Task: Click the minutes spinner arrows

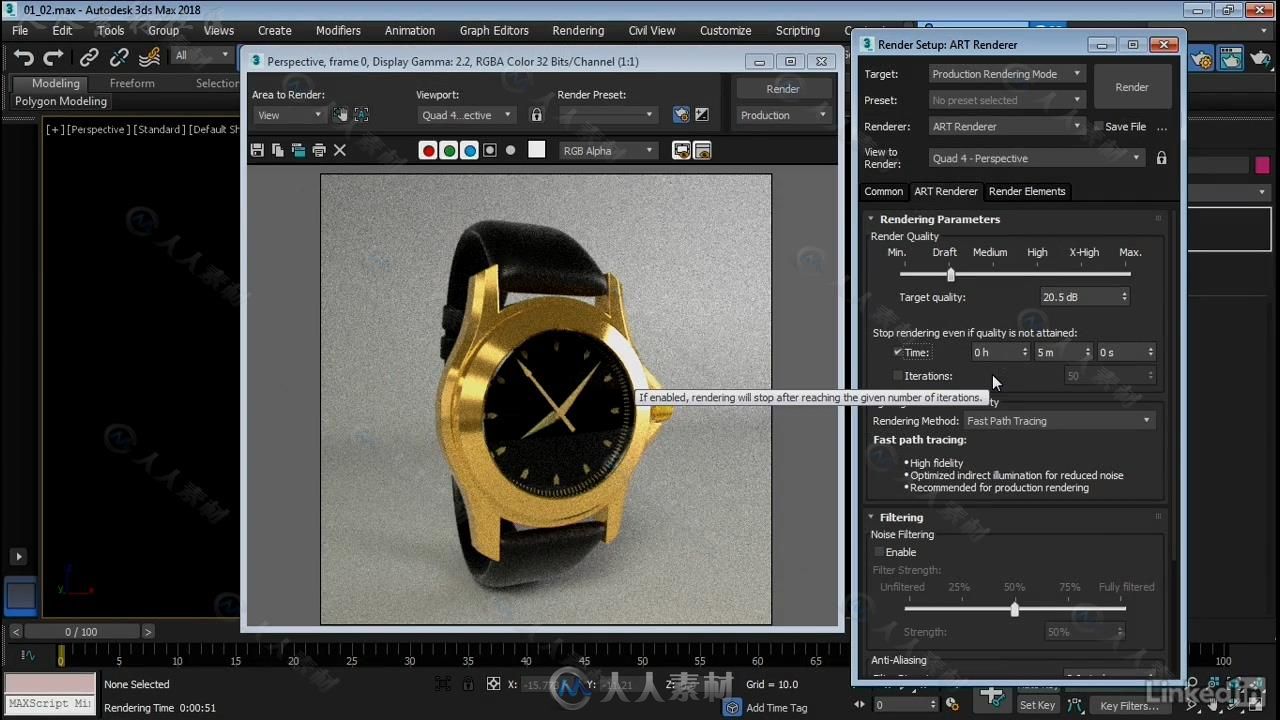Action: 1088,352
